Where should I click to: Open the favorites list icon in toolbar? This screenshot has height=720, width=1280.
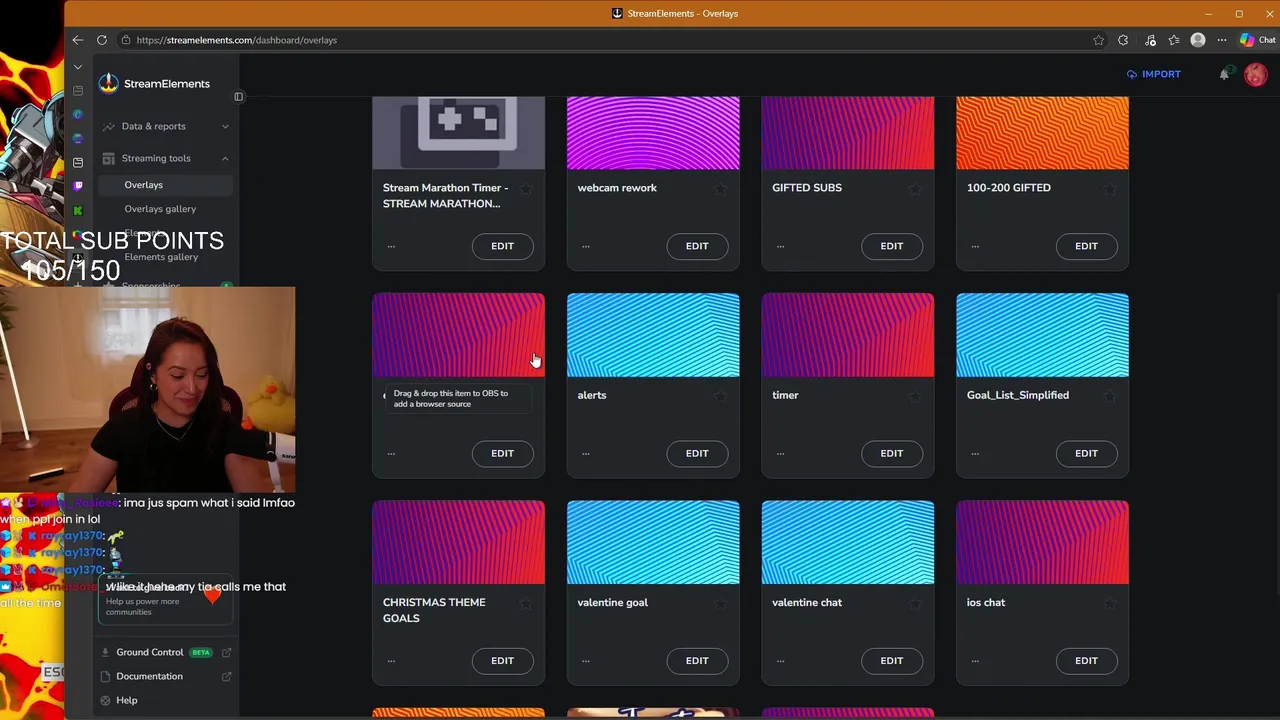[x=1174, y=40]
